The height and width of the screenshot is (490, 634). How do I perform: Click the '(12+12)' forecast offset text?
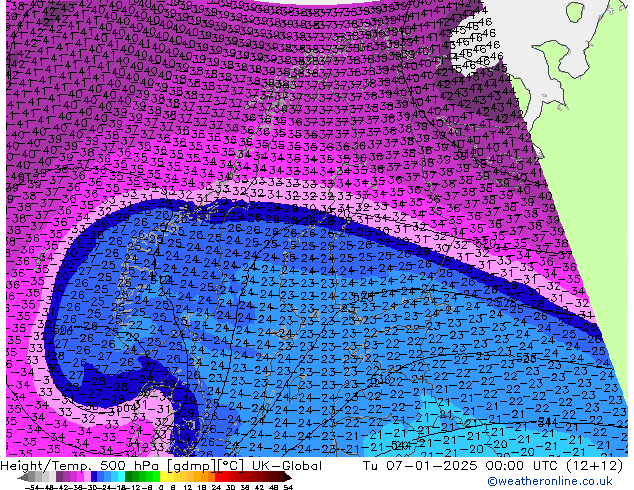(x=594, y=466)
